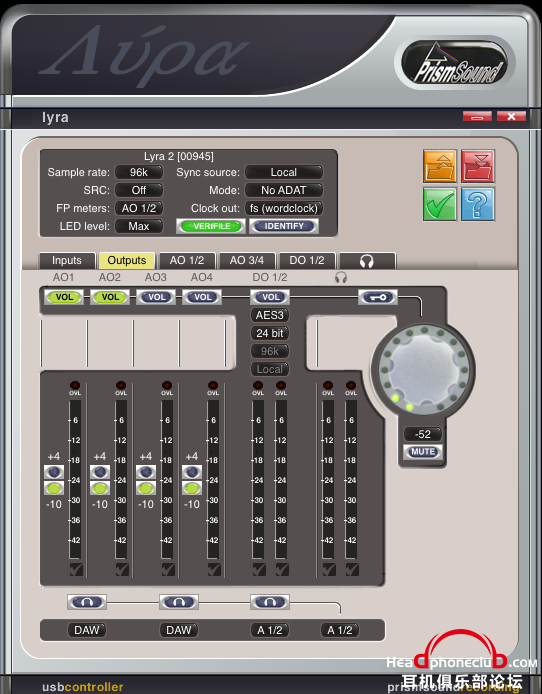Open the LED level Max dropdown
This screenshot has width=542, height=694.
[x=139, y=227]
